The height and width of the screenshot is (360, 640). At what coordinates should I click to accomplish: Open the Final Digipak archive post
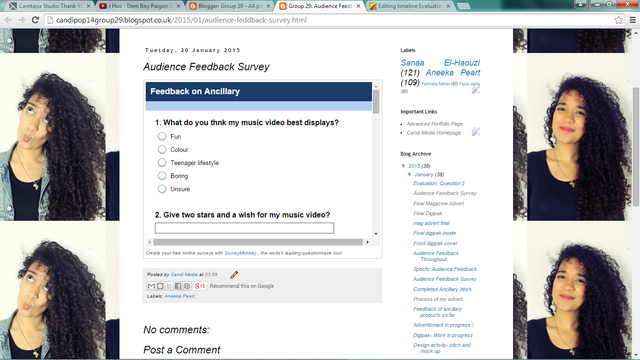click(x=427, y=213)
